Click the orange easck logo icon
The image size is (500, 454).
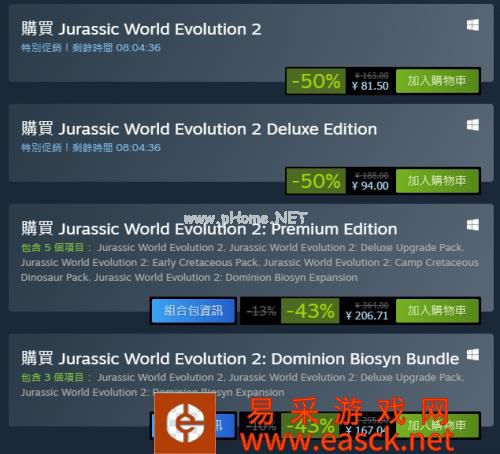pos(185,423)
